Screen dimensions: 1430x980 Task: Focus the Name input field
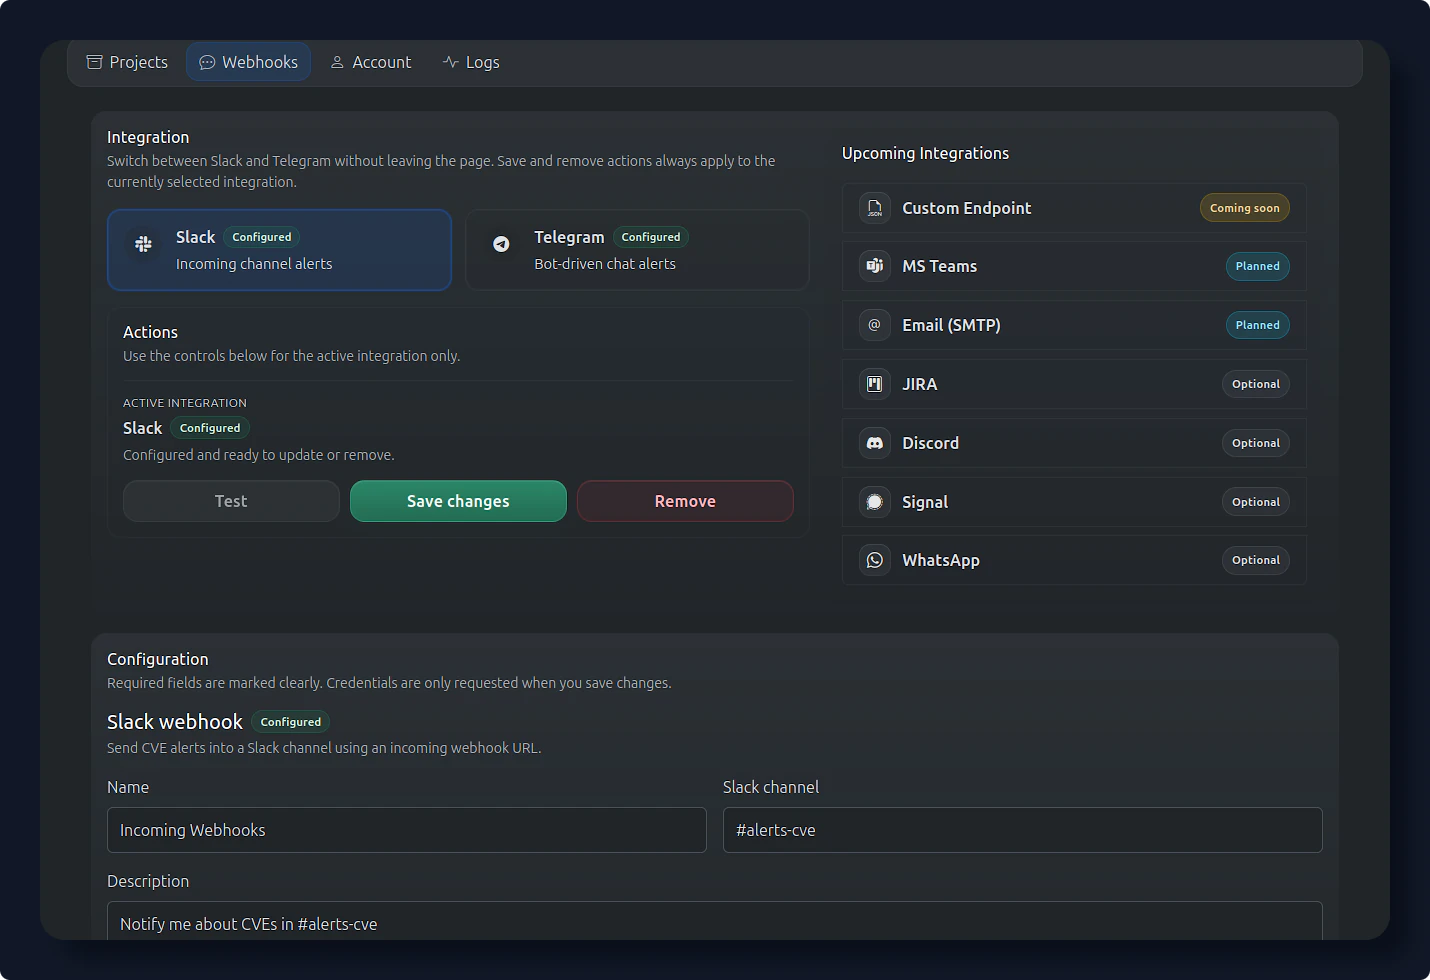coord(407,830)
